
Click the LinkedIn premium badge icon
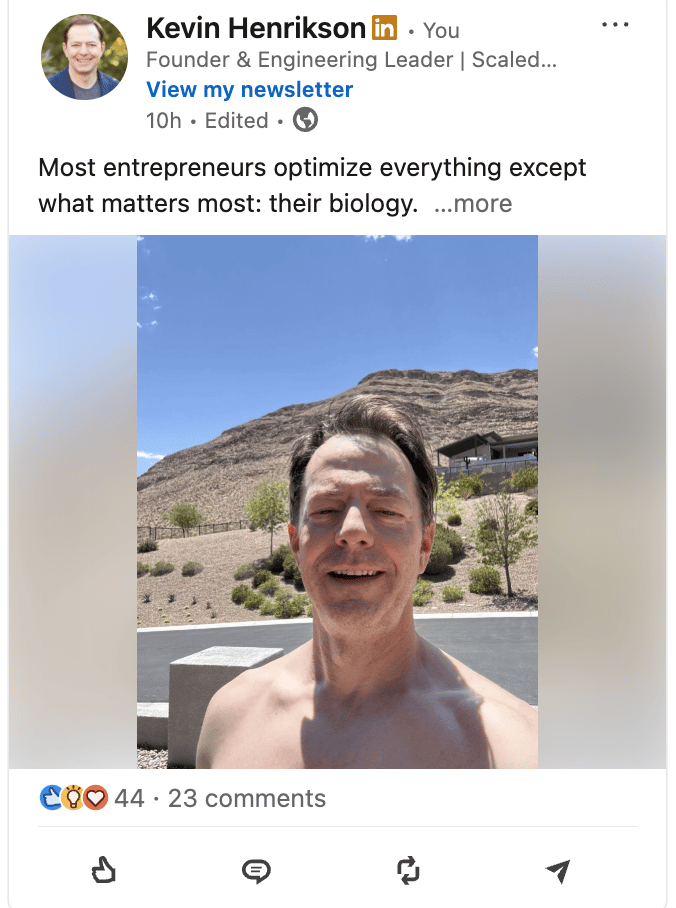384,27
